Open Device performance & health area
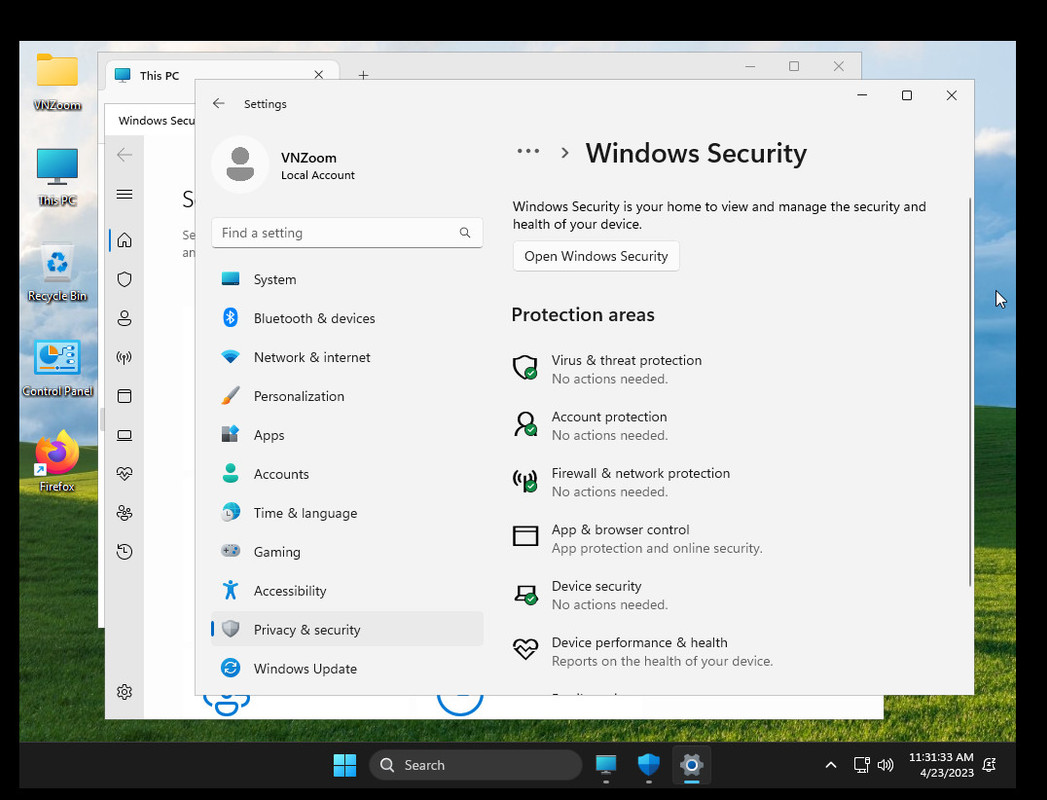Screen dimensions: 1047x800 coord(642,651)
